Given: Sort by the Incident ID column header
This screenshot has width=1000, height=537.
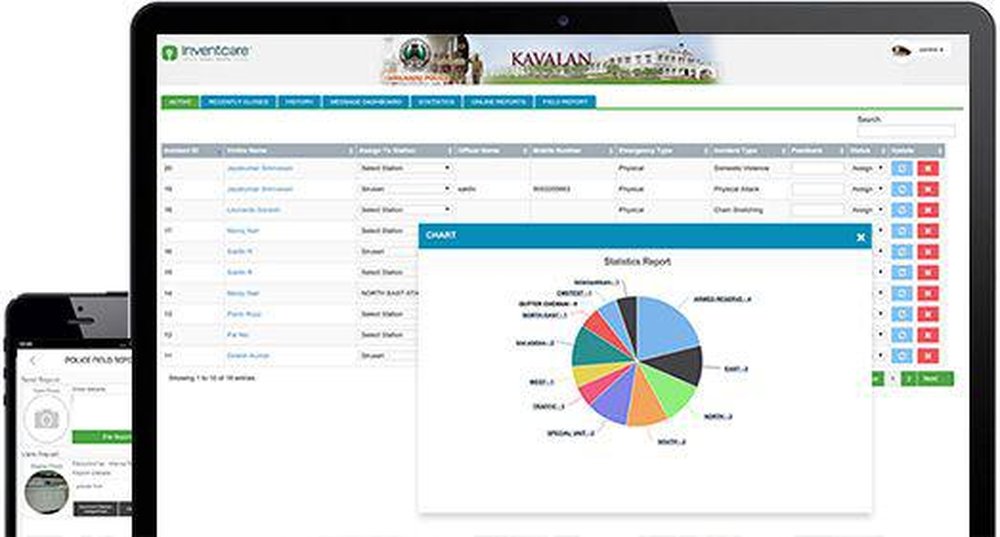Looking at the screenshot, I should point(192,151).
